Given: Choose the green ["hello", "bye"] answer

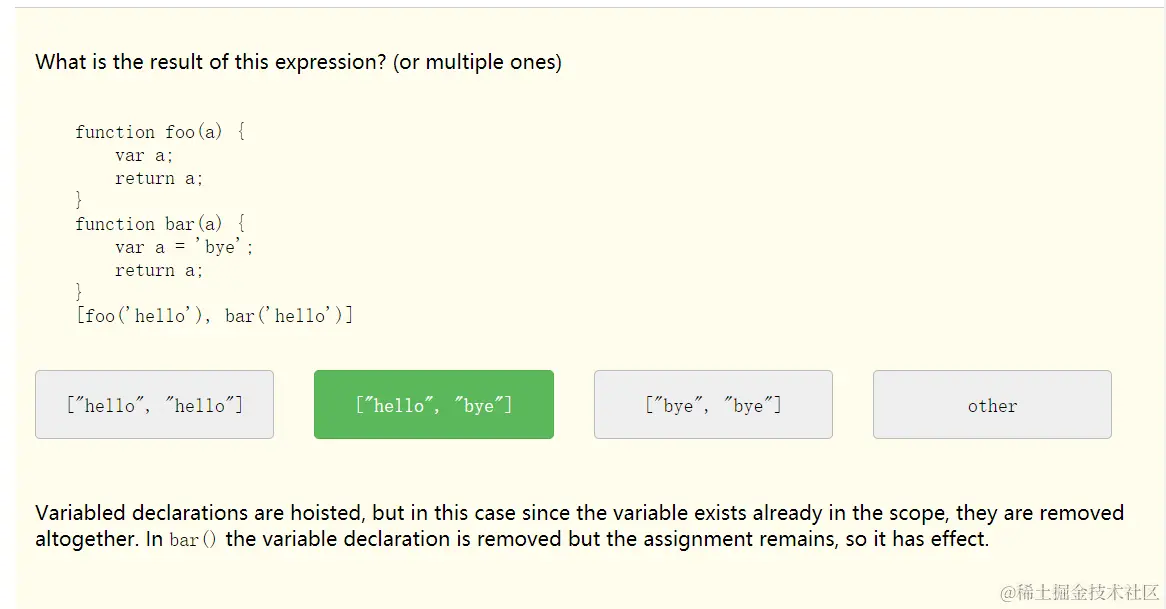Looking at the screenshot, I should (433, 405).
